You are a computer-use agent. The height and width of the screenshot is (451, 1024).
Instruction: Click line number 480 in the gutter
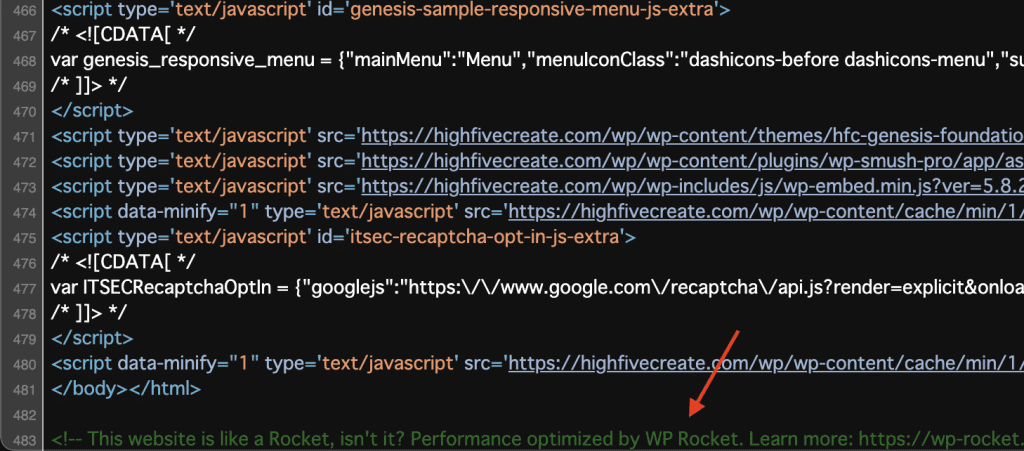[24, 364]
